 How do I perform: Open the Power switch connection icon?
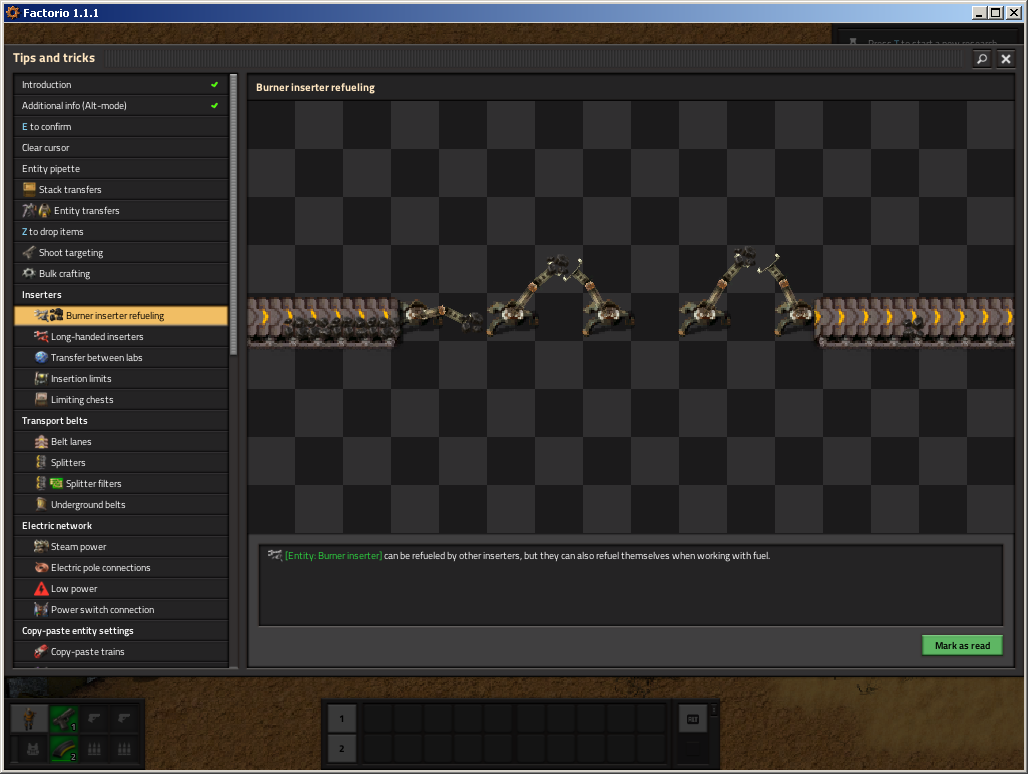point(41,610)
